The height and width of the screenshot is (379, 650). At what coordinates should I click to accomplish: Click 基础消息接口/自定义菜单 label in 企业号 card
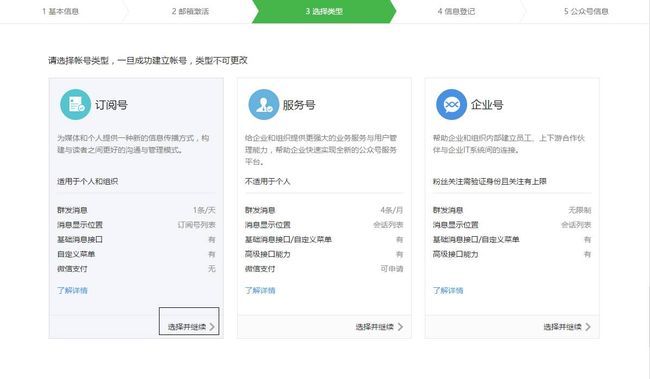pos(476,239)
